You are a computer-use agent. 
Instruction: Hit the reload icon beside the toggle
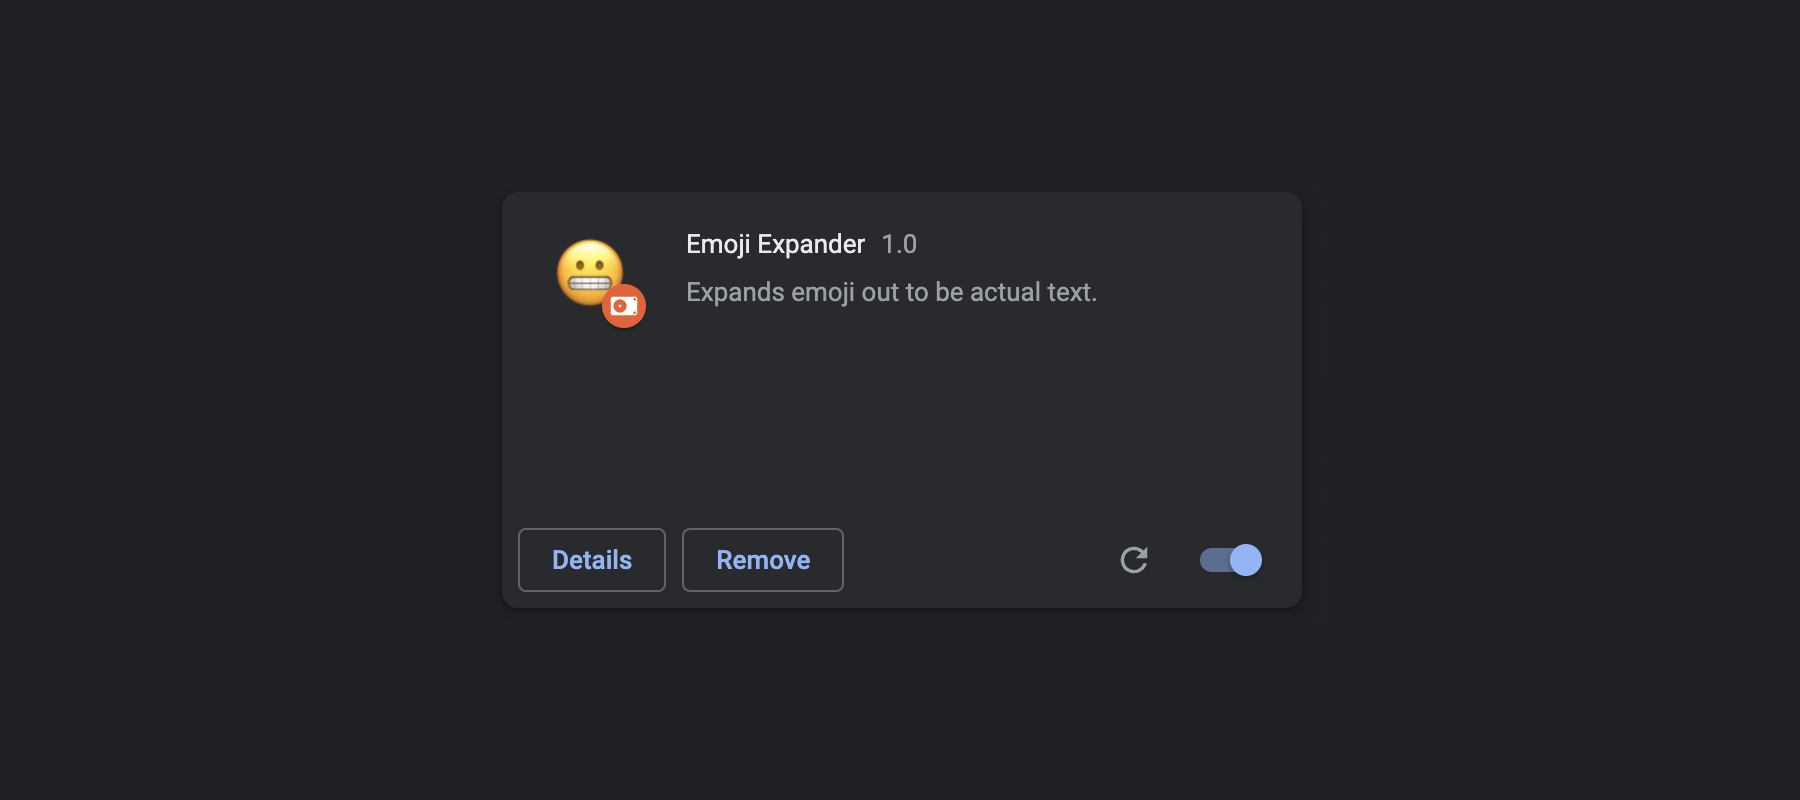(1134, 560)
